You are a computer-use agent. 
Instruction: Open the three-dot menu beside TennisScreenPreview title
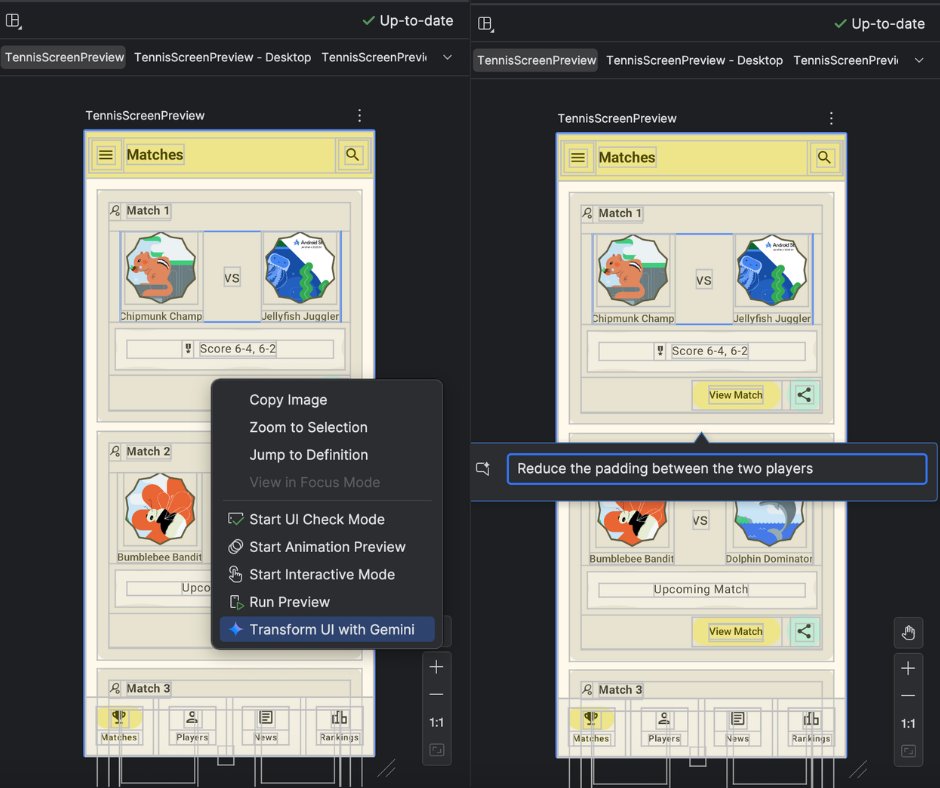[359, 115]
